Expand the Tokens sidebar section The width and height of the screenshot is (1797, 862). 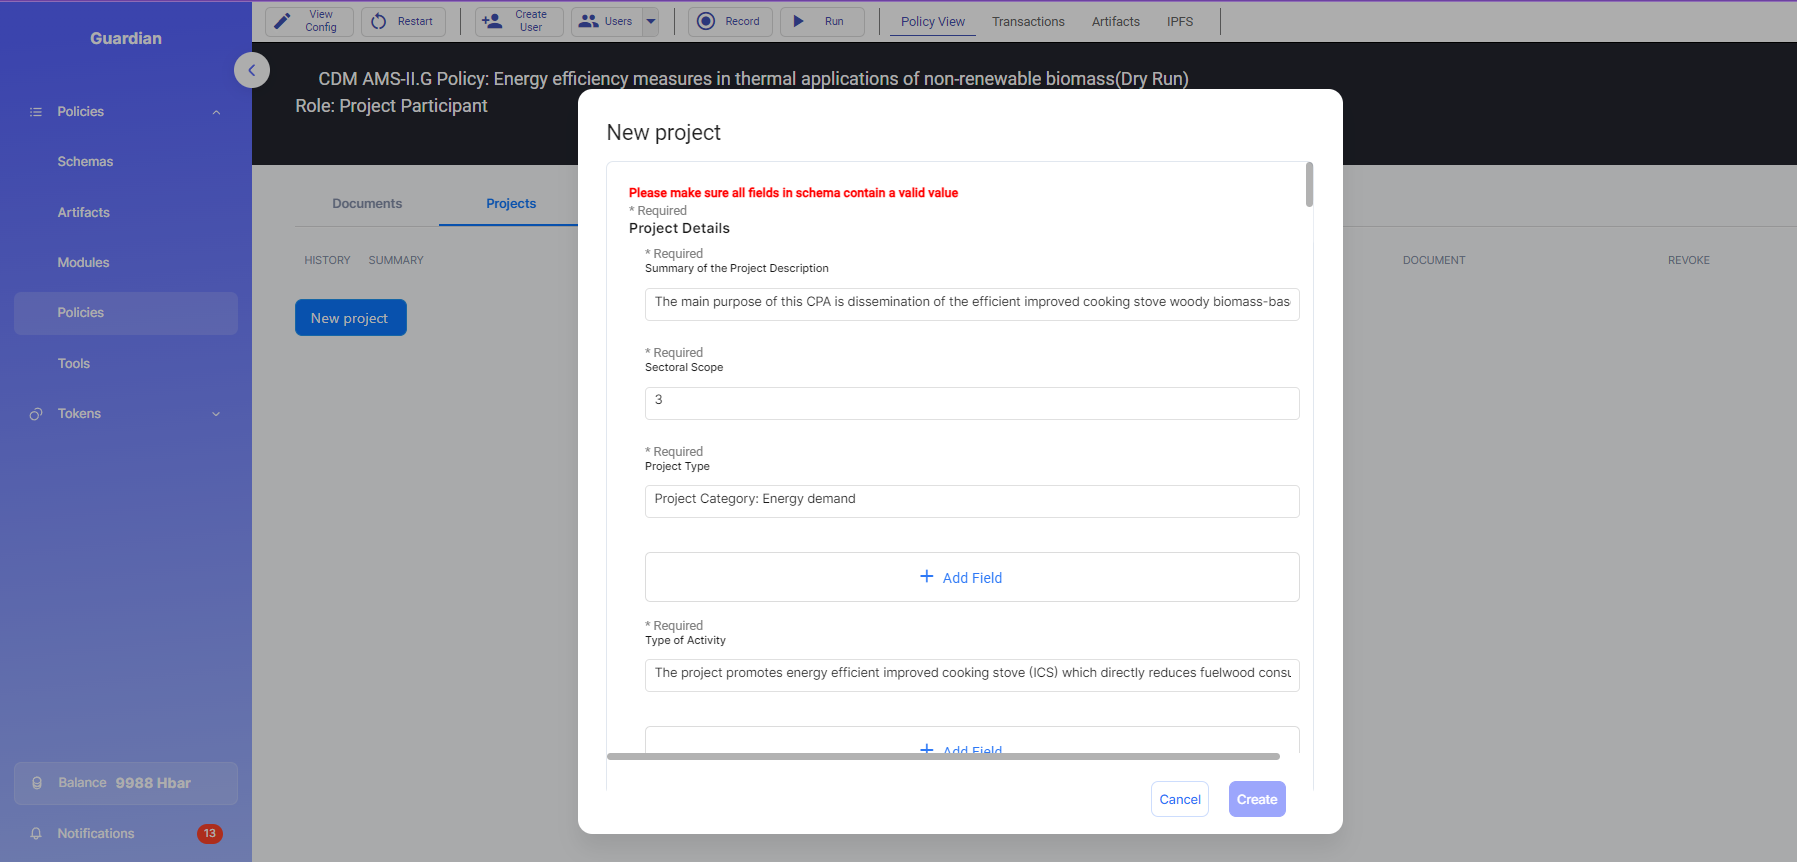coord(216,414)
